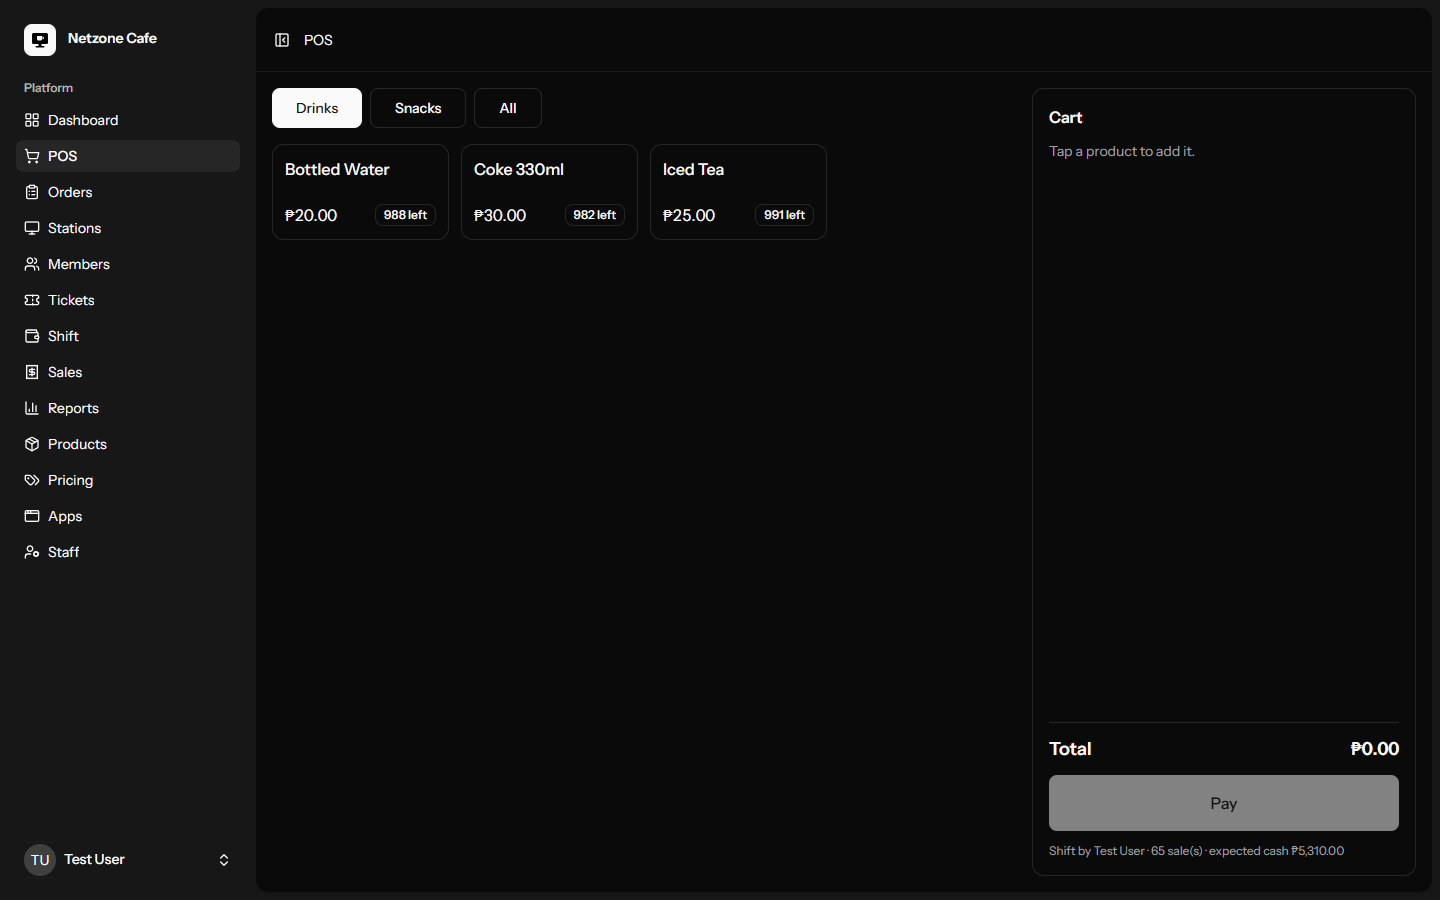The height and width of the screenshot is (900, 1440).
Task: Add Bottled Water to the cart
Action: tap(360, 192)
